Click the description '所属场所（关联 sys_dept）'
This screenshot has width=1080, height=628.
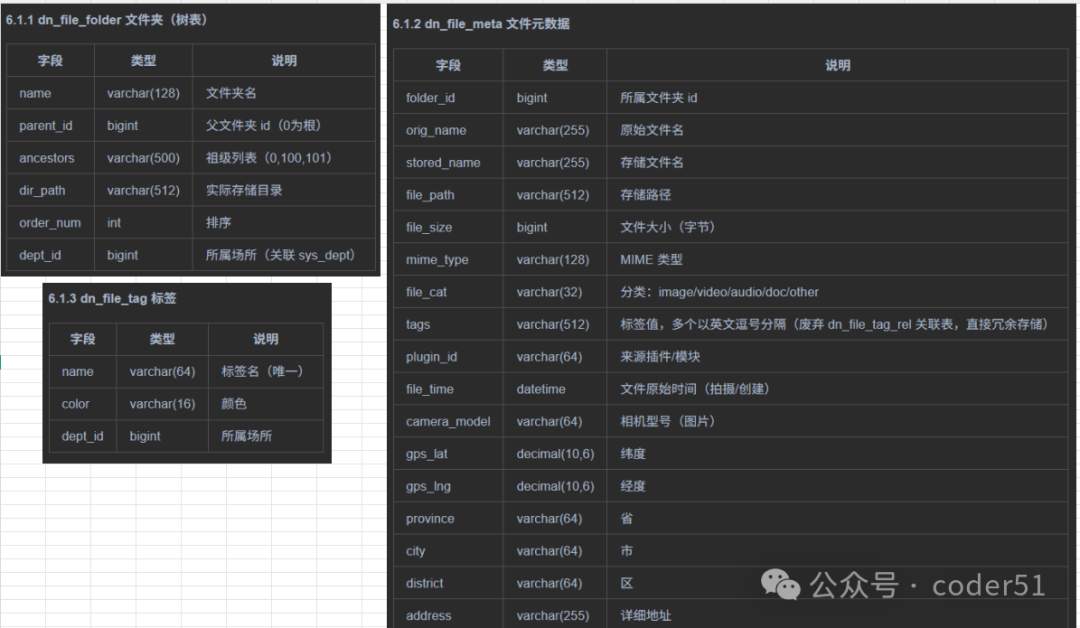tap(280, 255)
